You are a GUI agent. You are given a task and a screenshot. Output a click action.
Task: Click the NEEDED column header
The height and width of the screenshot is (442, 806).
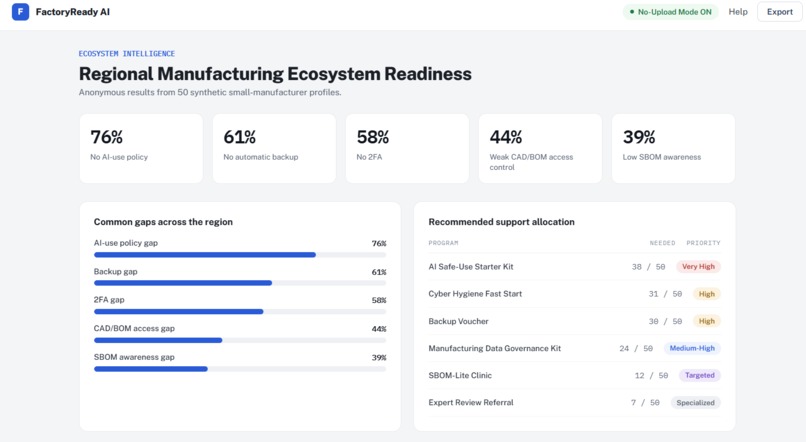point(662,243)
